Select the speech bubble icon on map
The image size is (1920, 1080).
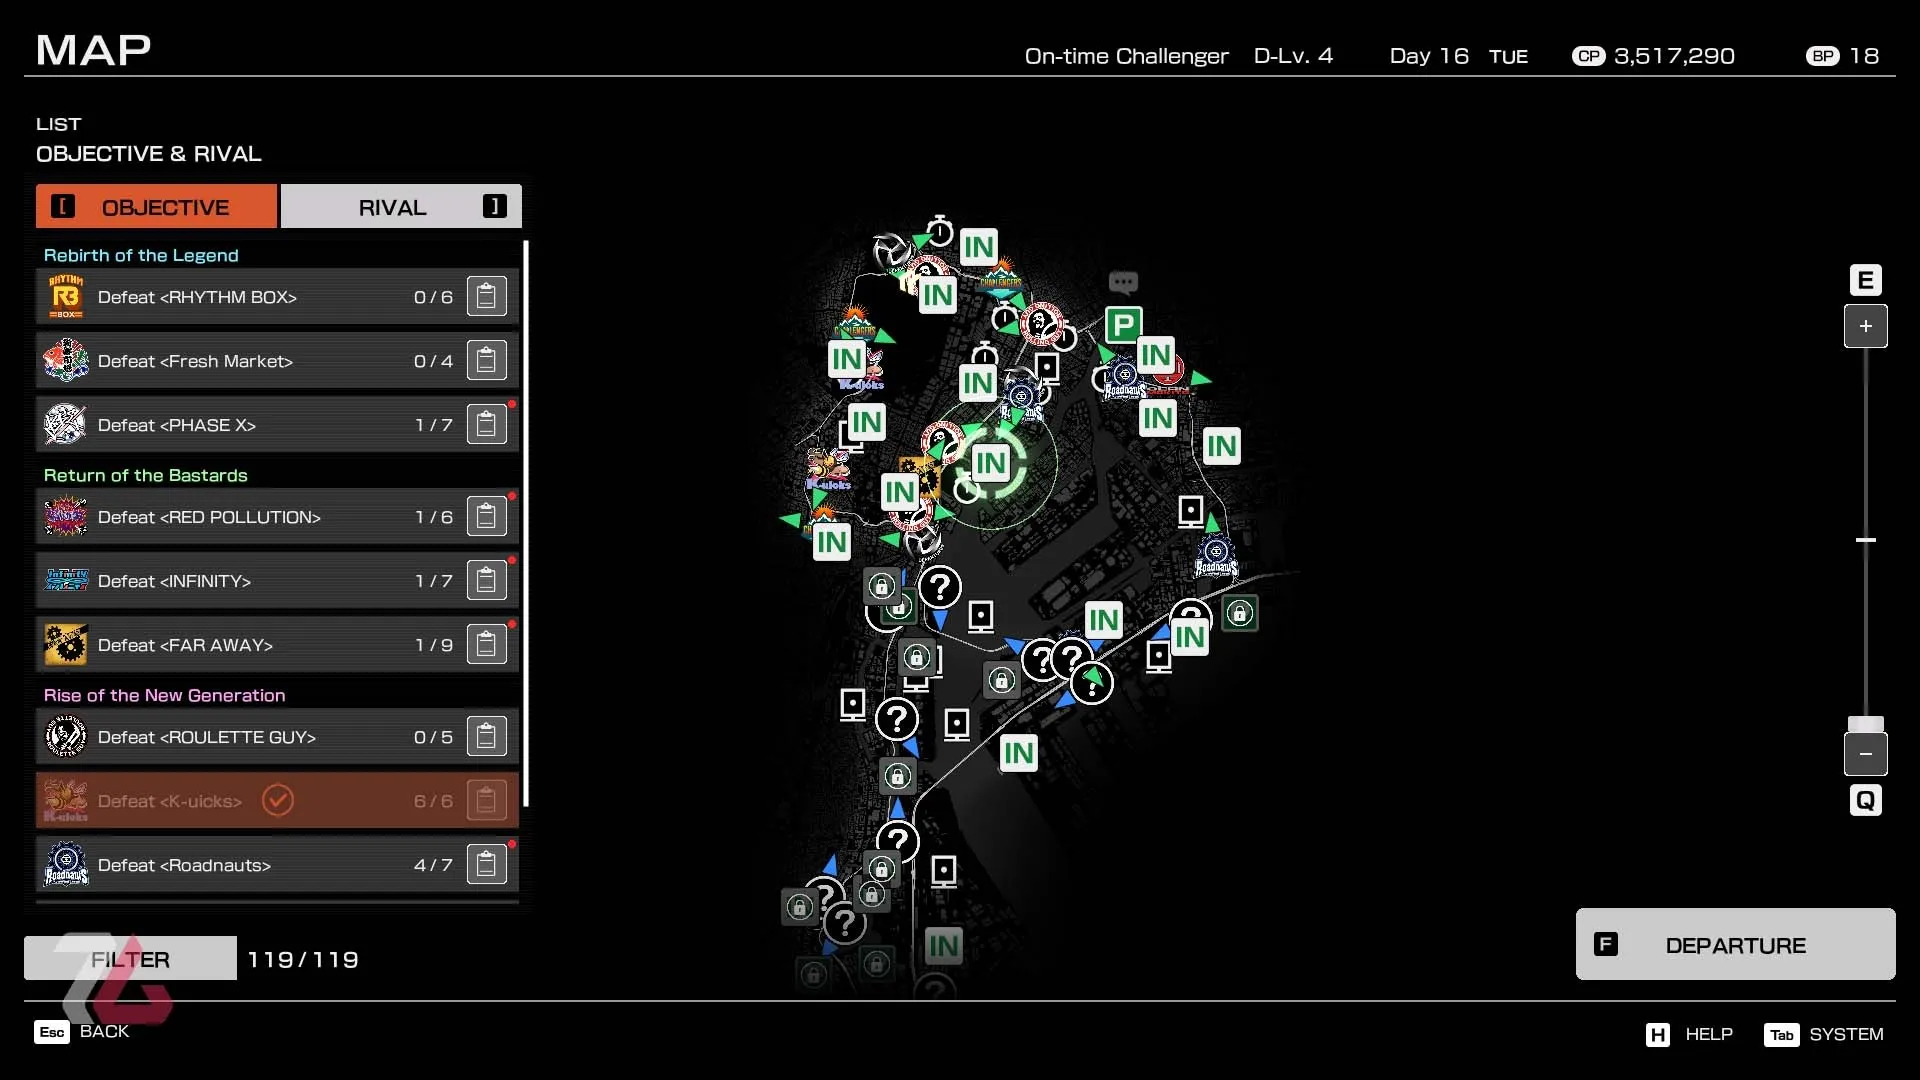point(1123,282)
